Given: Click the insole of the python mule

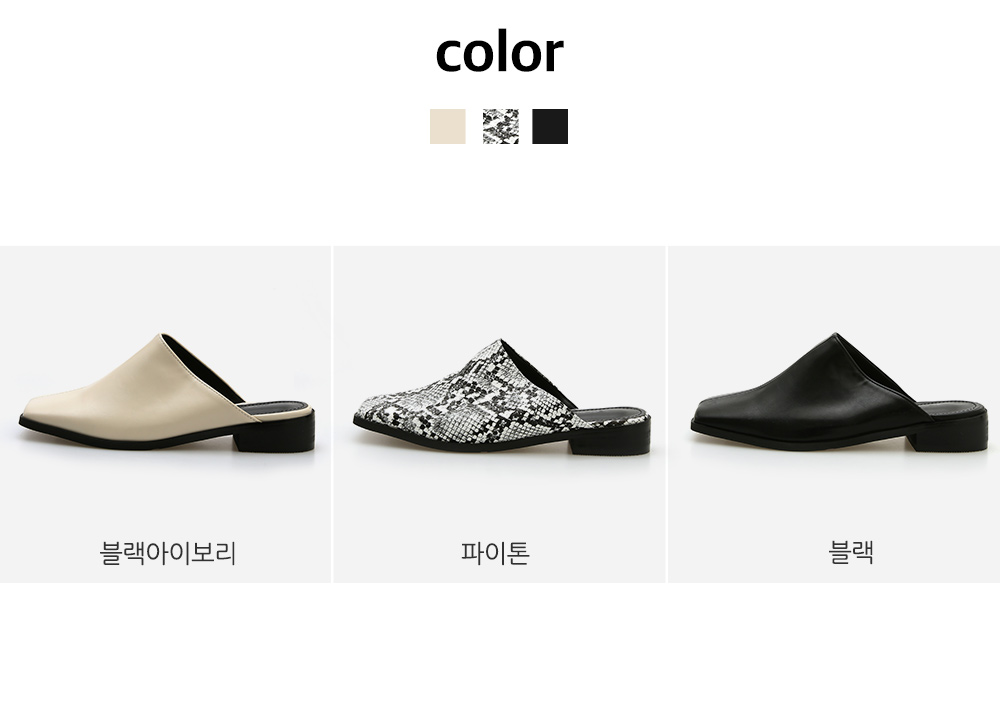Looking at the screenshot, I should [x=611, y=412].
